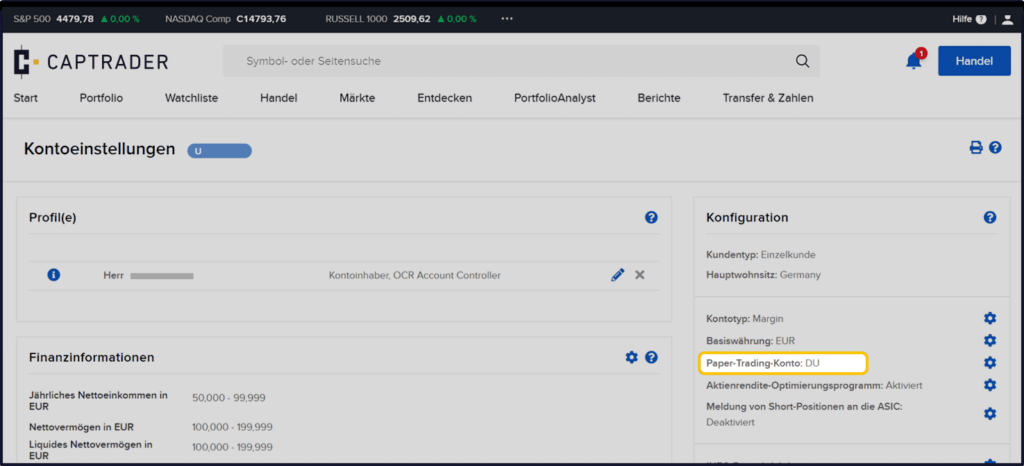Click the Kontoeinstellungen heading
This screenshot has width=1024, height=466.
click(99, 149)
